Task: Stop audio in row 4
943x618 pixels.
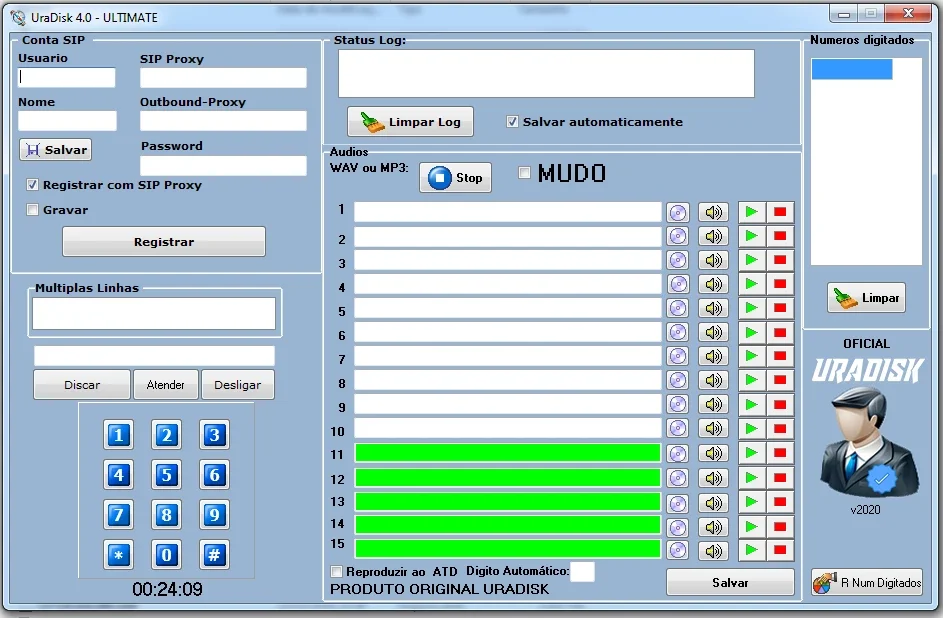Action: 780,284
